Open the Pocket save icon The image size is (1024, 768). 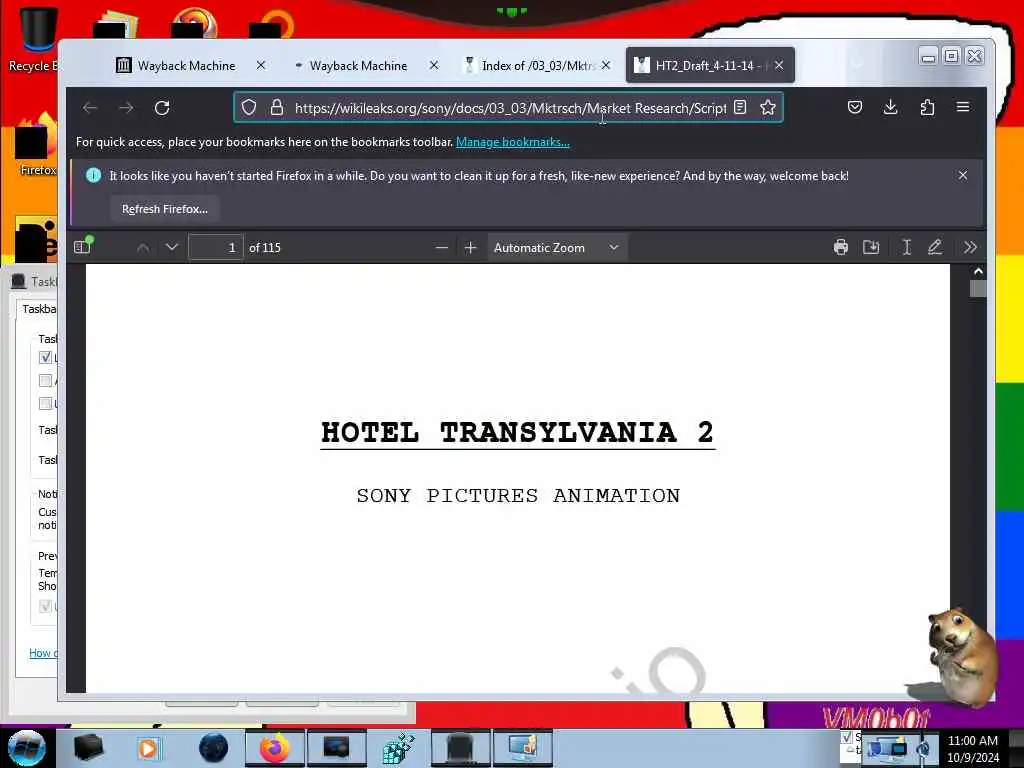pos(855,107)
